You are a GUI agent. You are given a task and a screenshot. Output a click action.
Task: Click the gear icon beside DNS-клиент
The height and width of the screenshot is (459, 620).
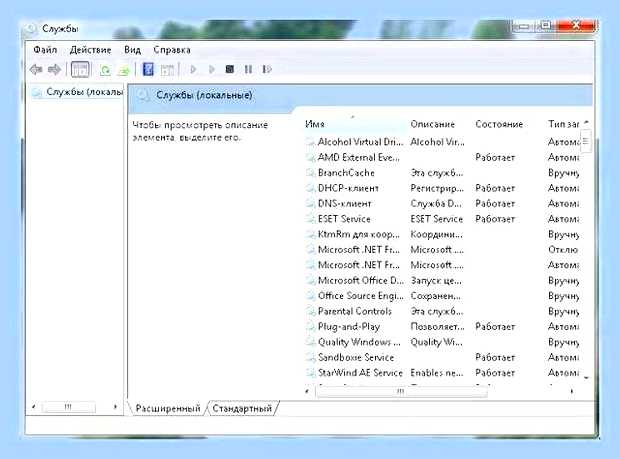(x=310, y=204)
